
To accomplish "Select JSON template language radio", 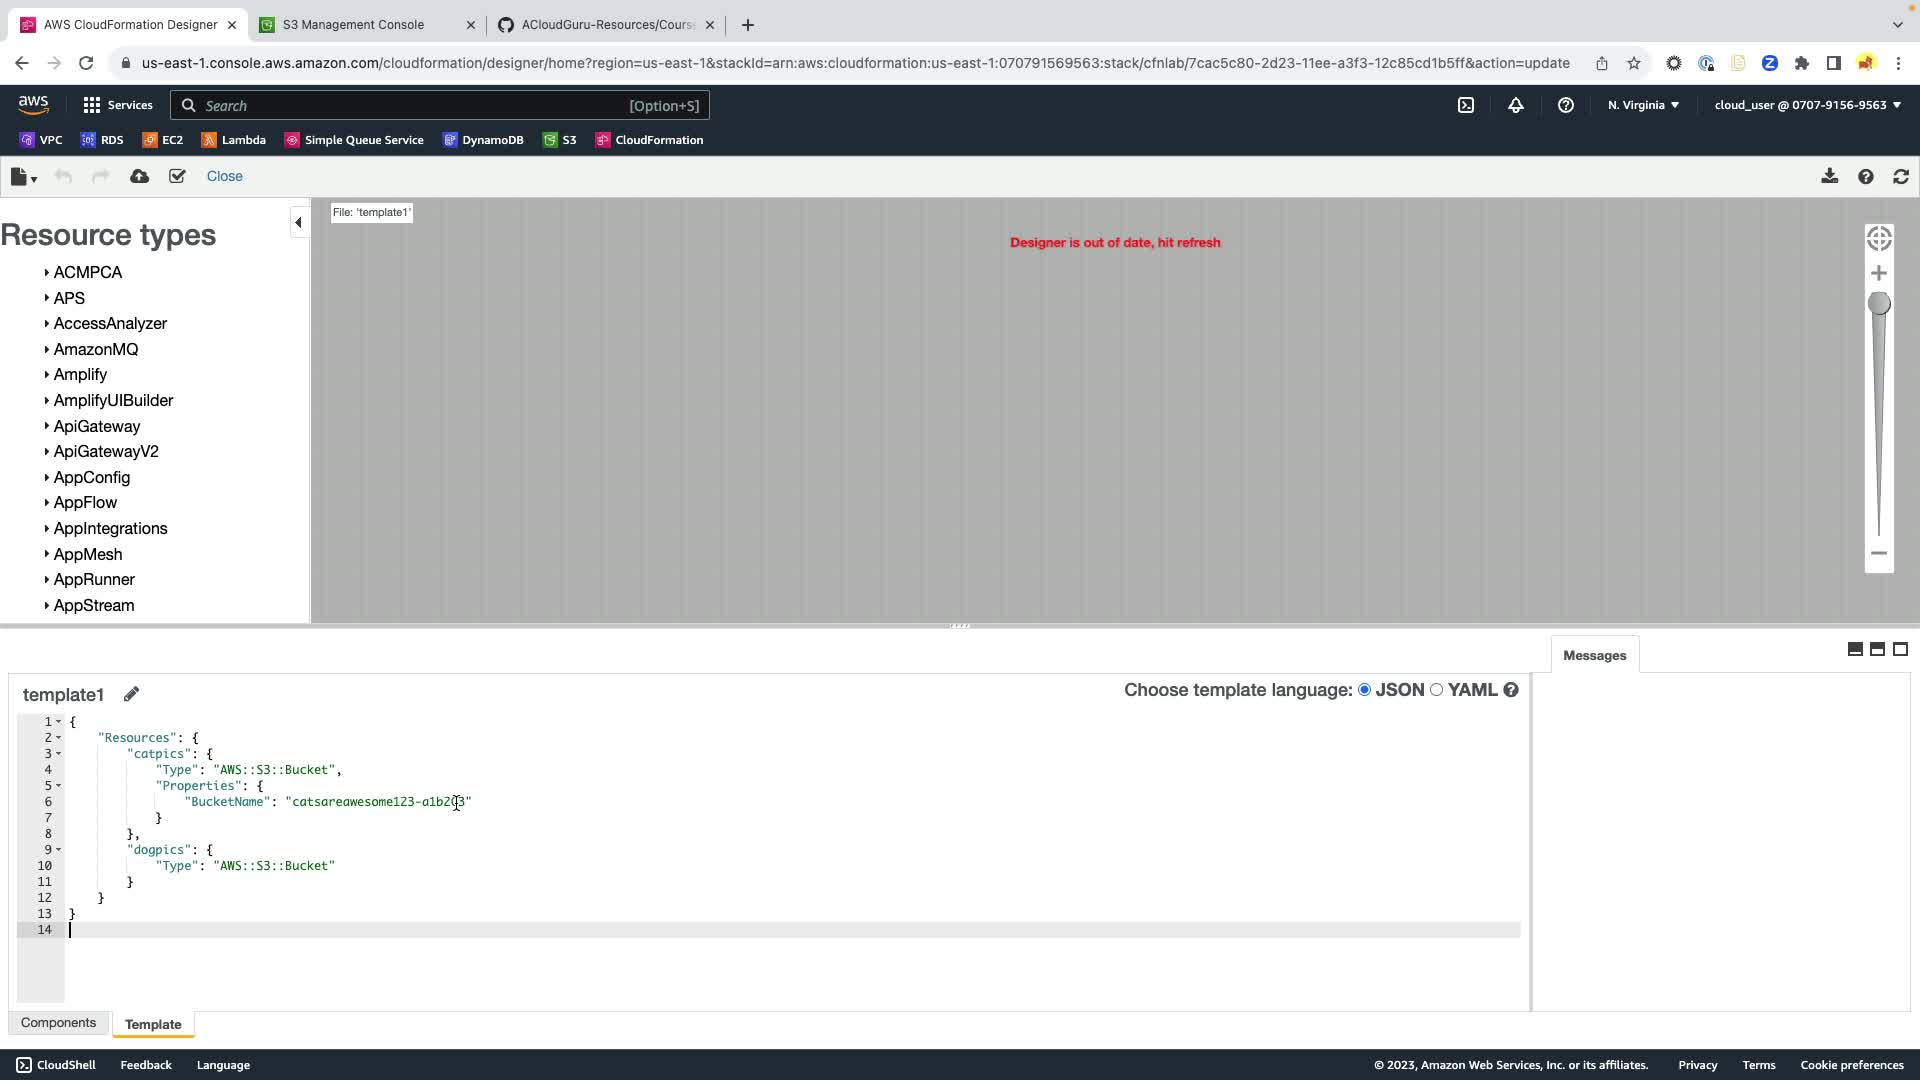I will (x=1364, y=690).
